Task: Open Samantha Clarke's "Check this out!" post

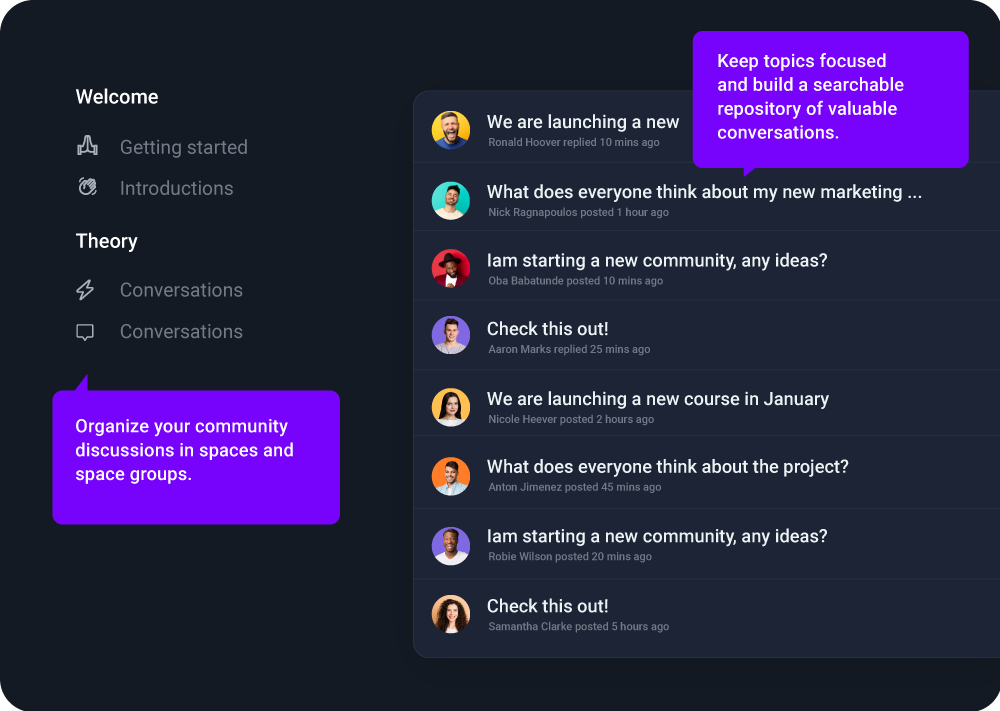Action: 547,606
